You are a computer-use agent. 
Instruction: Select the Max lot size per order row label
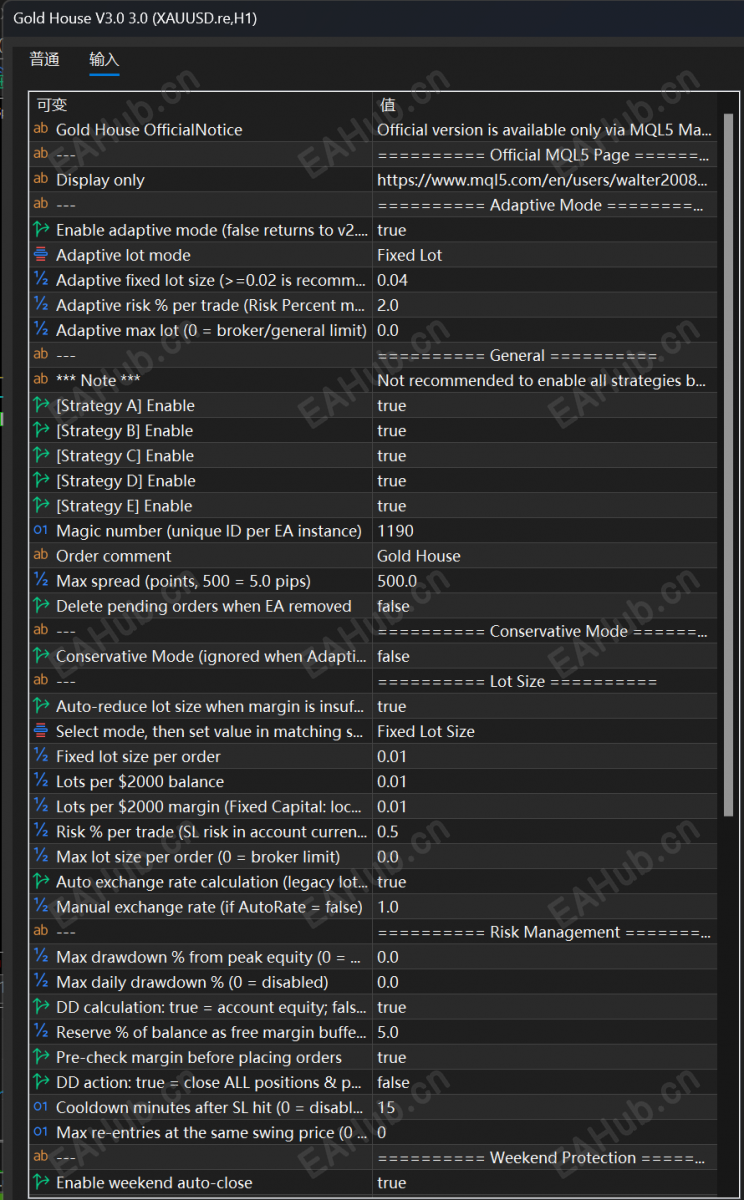(x=198, y=857)
